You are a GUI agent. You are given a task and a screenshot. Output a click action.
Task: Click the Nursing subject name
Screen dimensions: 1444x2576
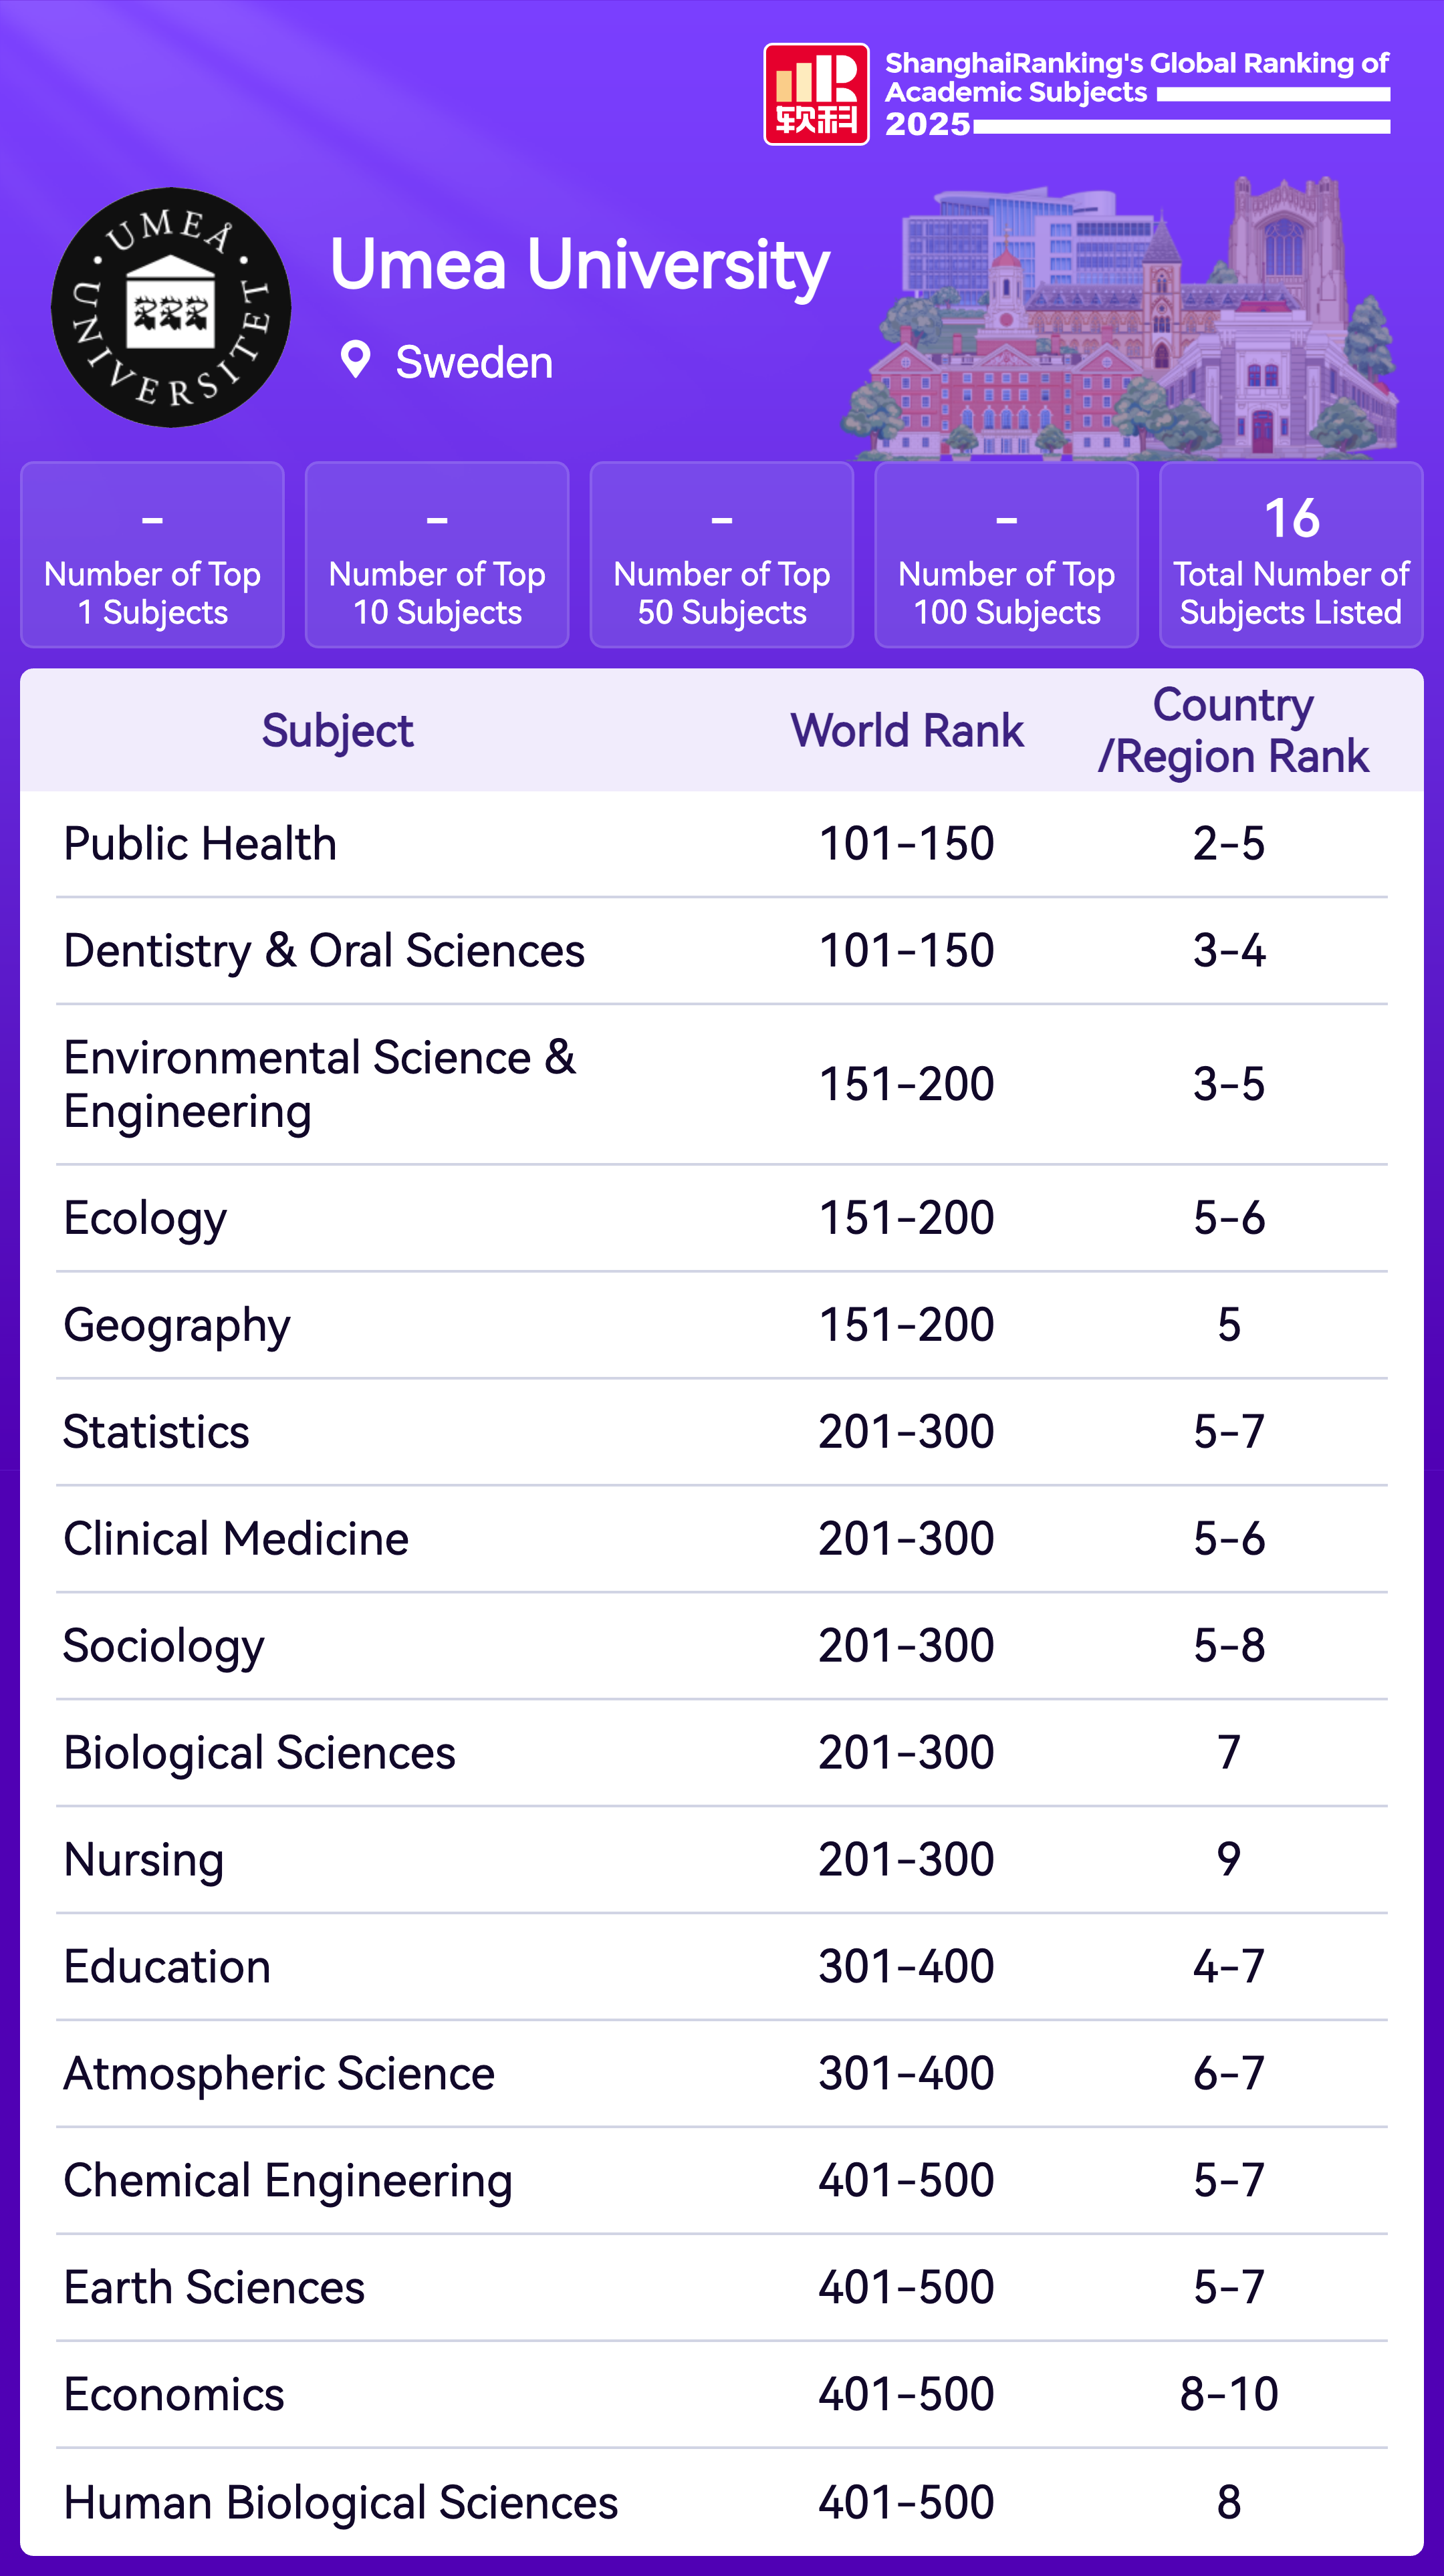pyautogui.click(x=144, y=1860)
